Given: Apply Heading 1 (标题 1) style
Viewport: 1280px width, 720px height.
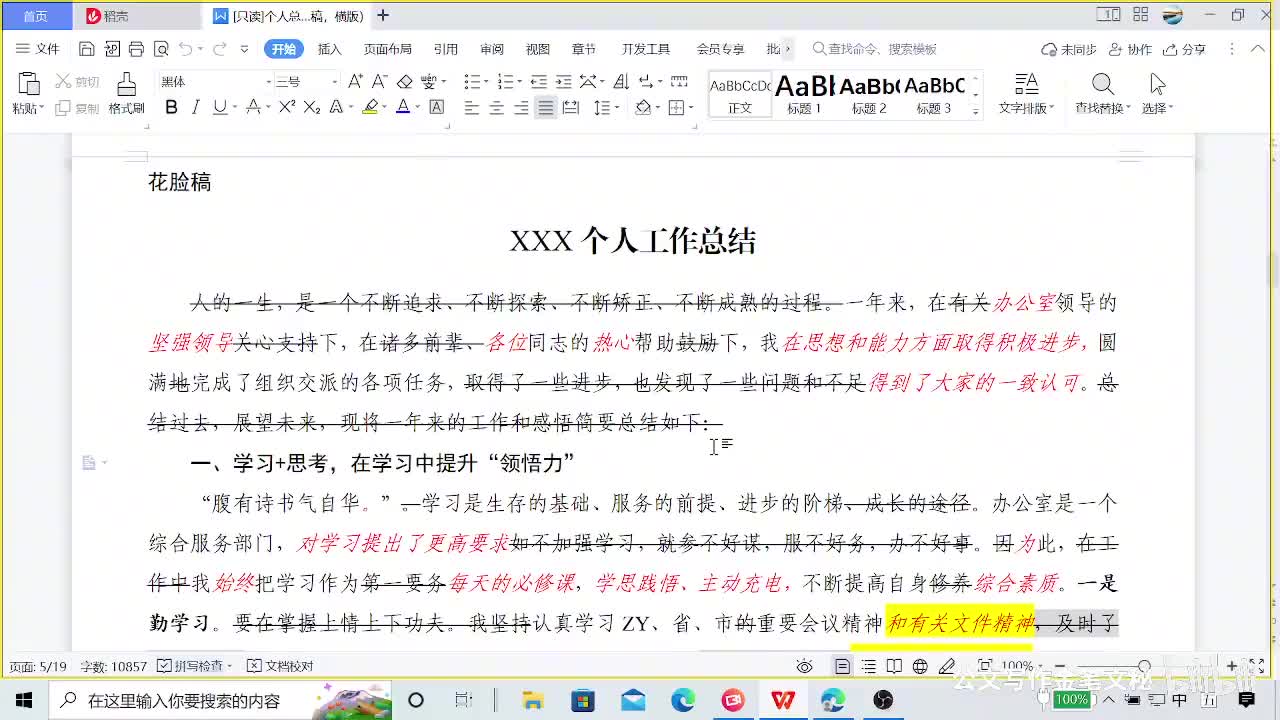Looking at the screenshot, I should [x=804, y=94].
